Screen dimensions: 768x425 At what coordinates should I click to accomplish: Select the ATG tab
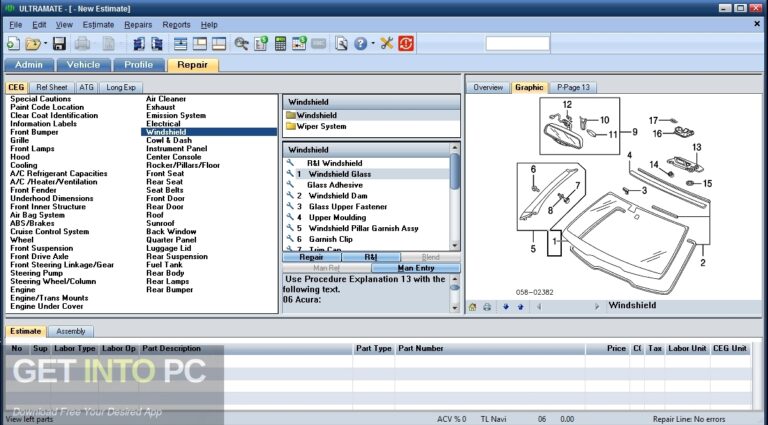86,87
